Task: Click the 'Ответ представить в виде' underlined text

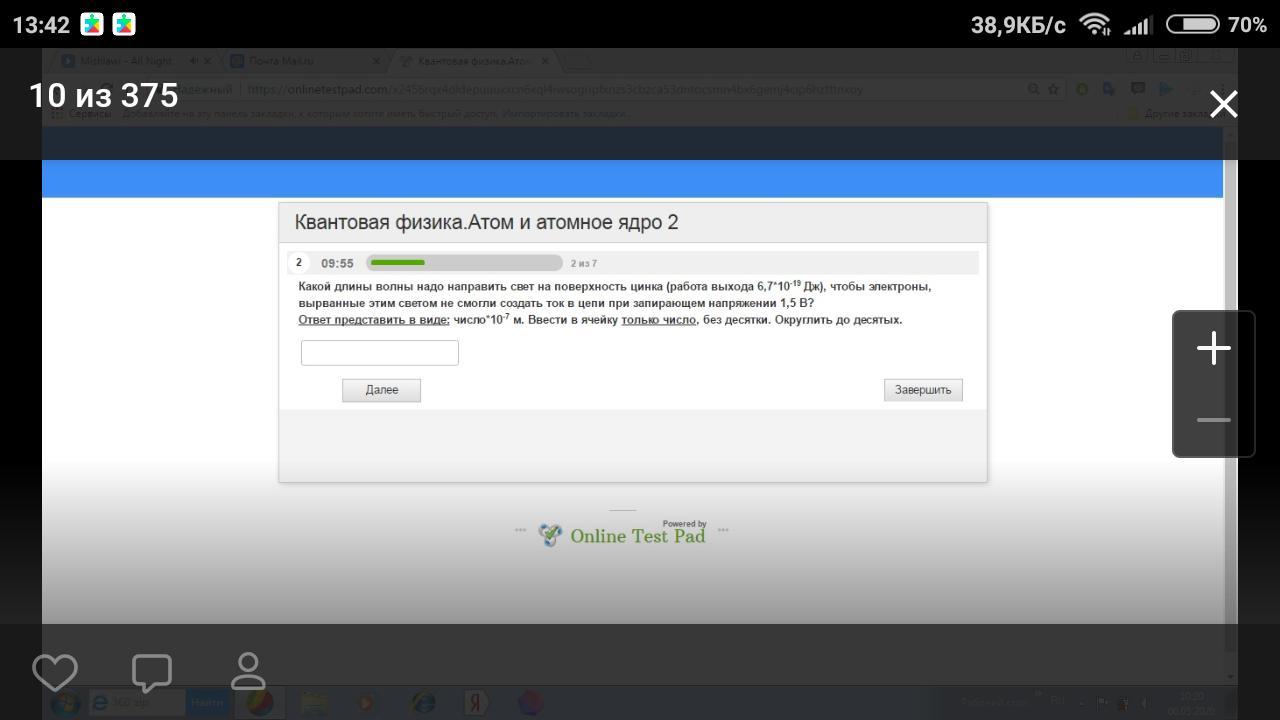Action: [x=374, y=320]
